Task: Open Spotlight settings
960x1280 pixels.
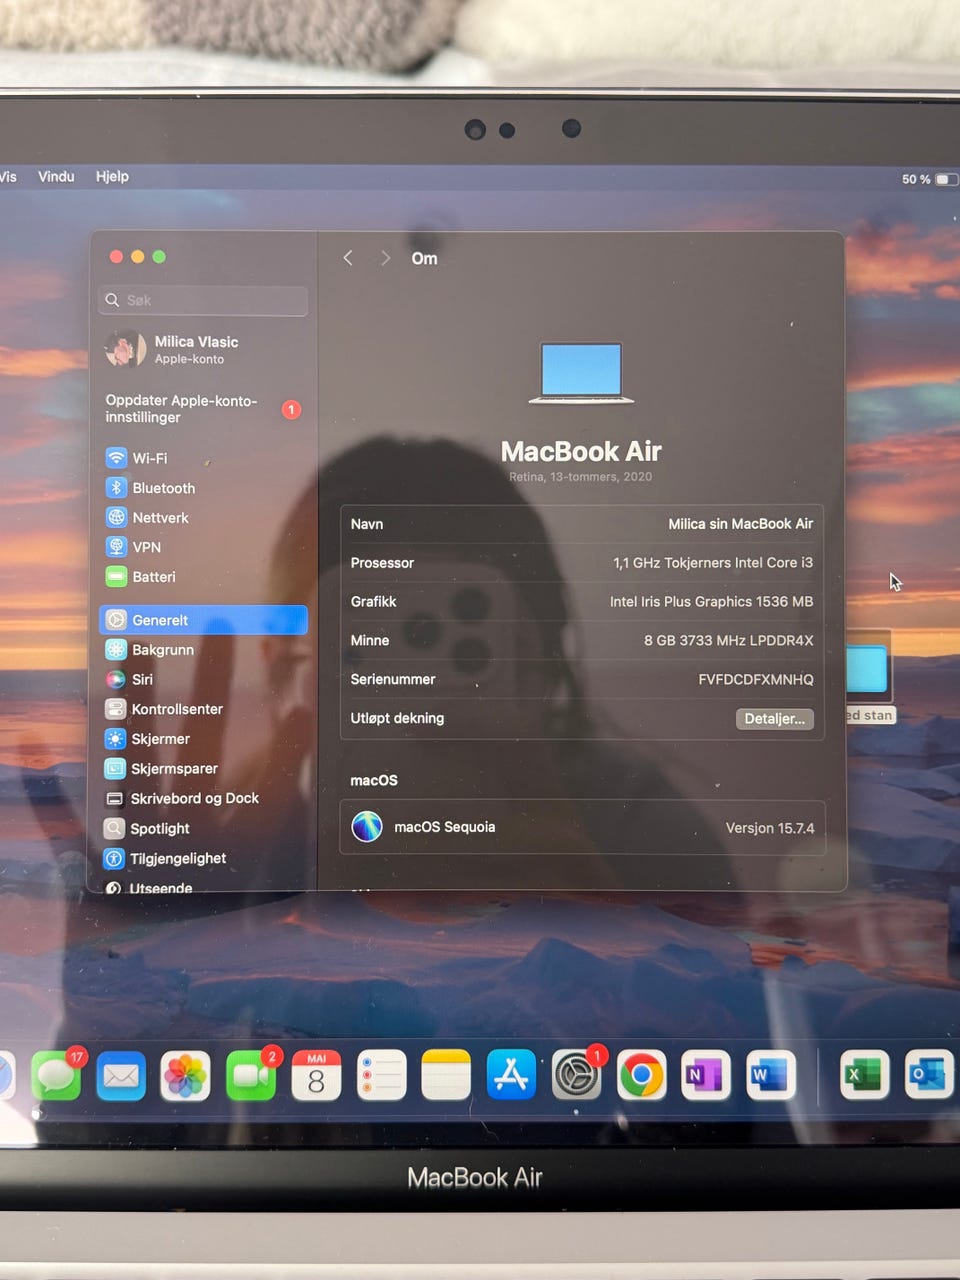Action: [203, 828]
